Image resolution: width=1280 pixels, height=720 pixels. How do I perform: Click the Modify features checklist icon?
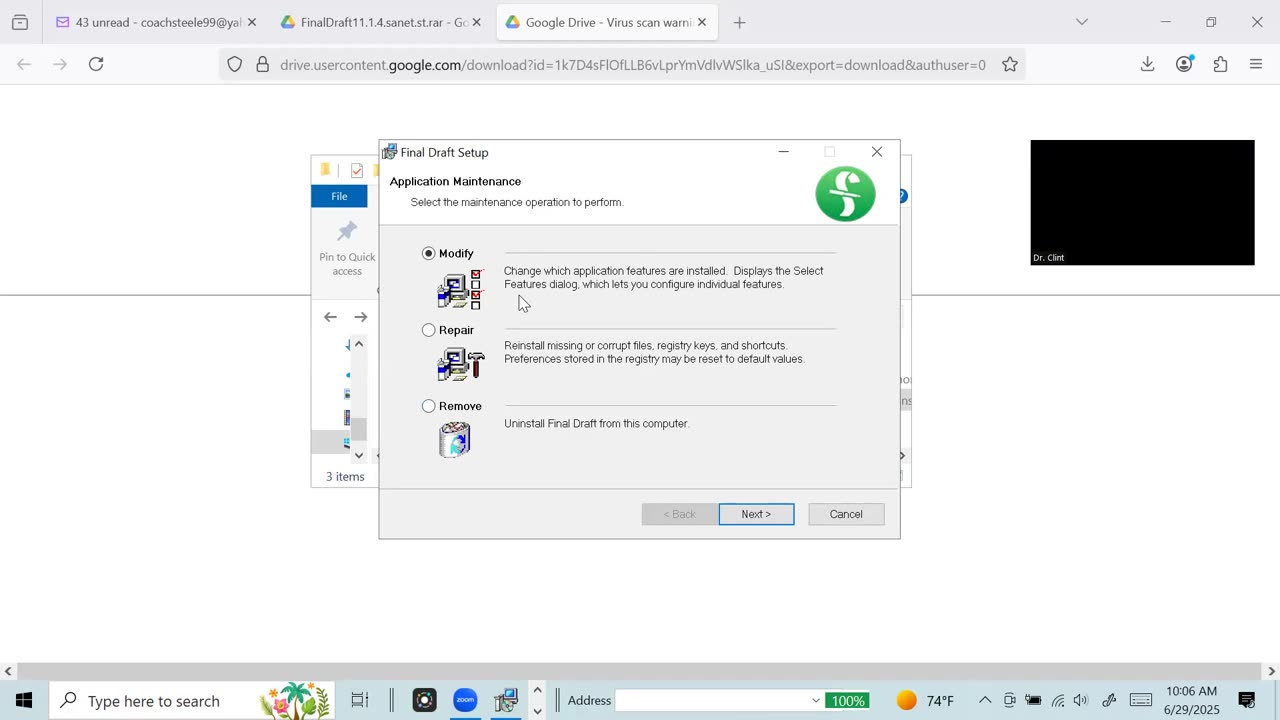click(x=460, y=290)
